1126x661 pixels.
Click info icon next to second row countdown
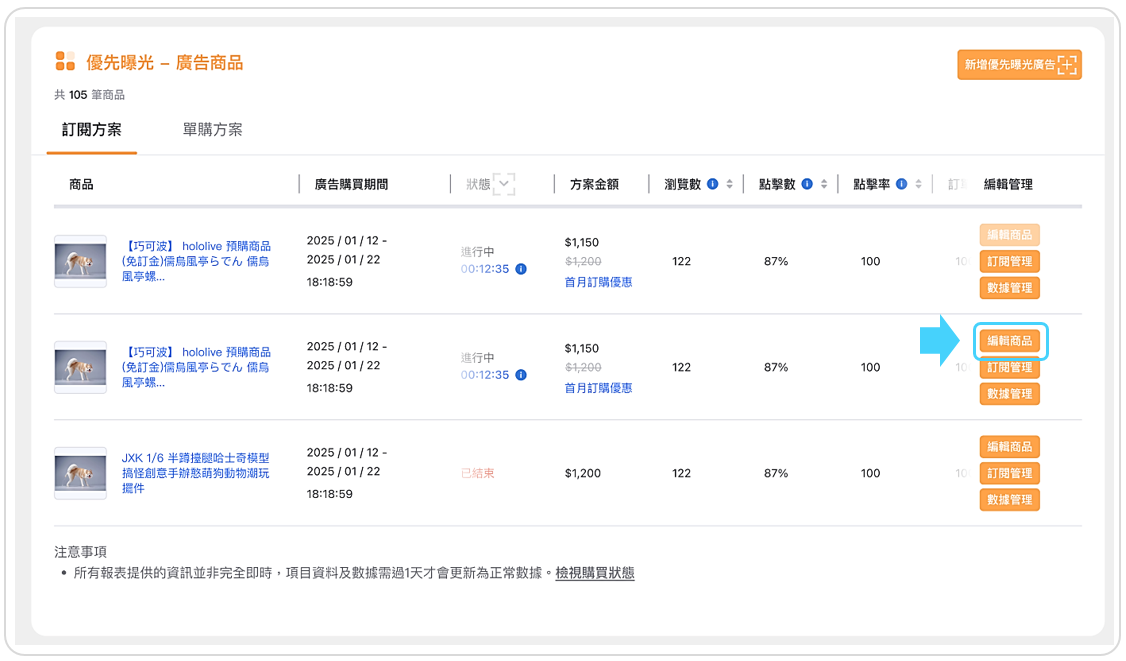pyautogui.click(x=521, y=375)
